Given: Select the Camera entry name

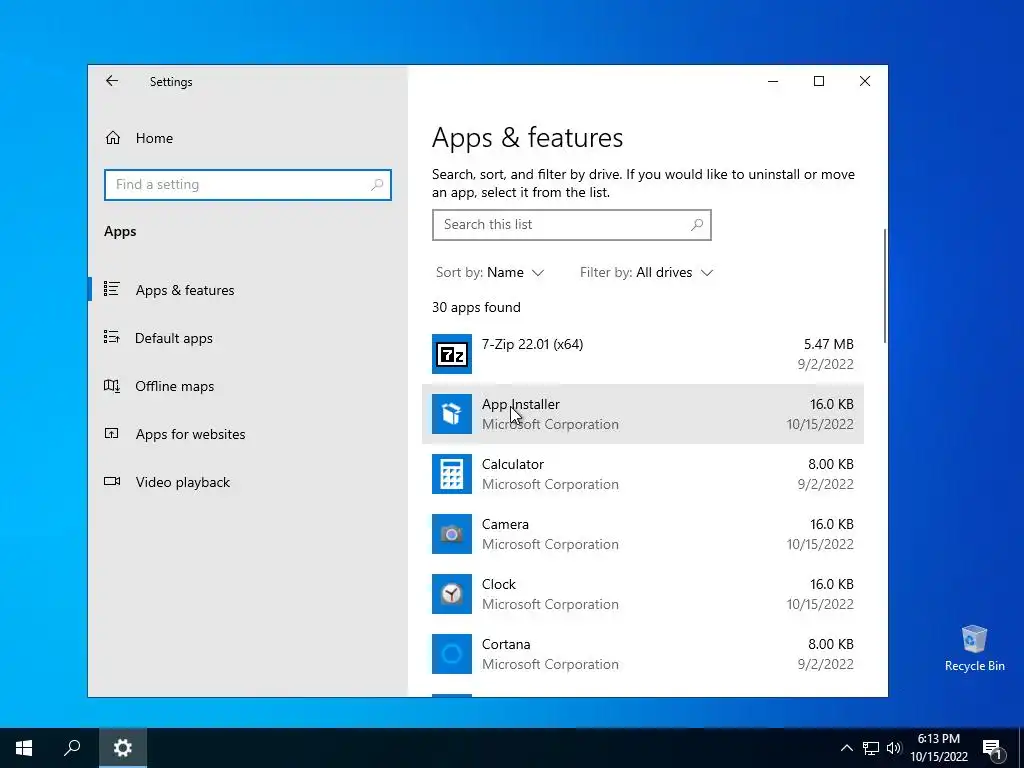Looking at the screenshot, I should click(505, 524).
